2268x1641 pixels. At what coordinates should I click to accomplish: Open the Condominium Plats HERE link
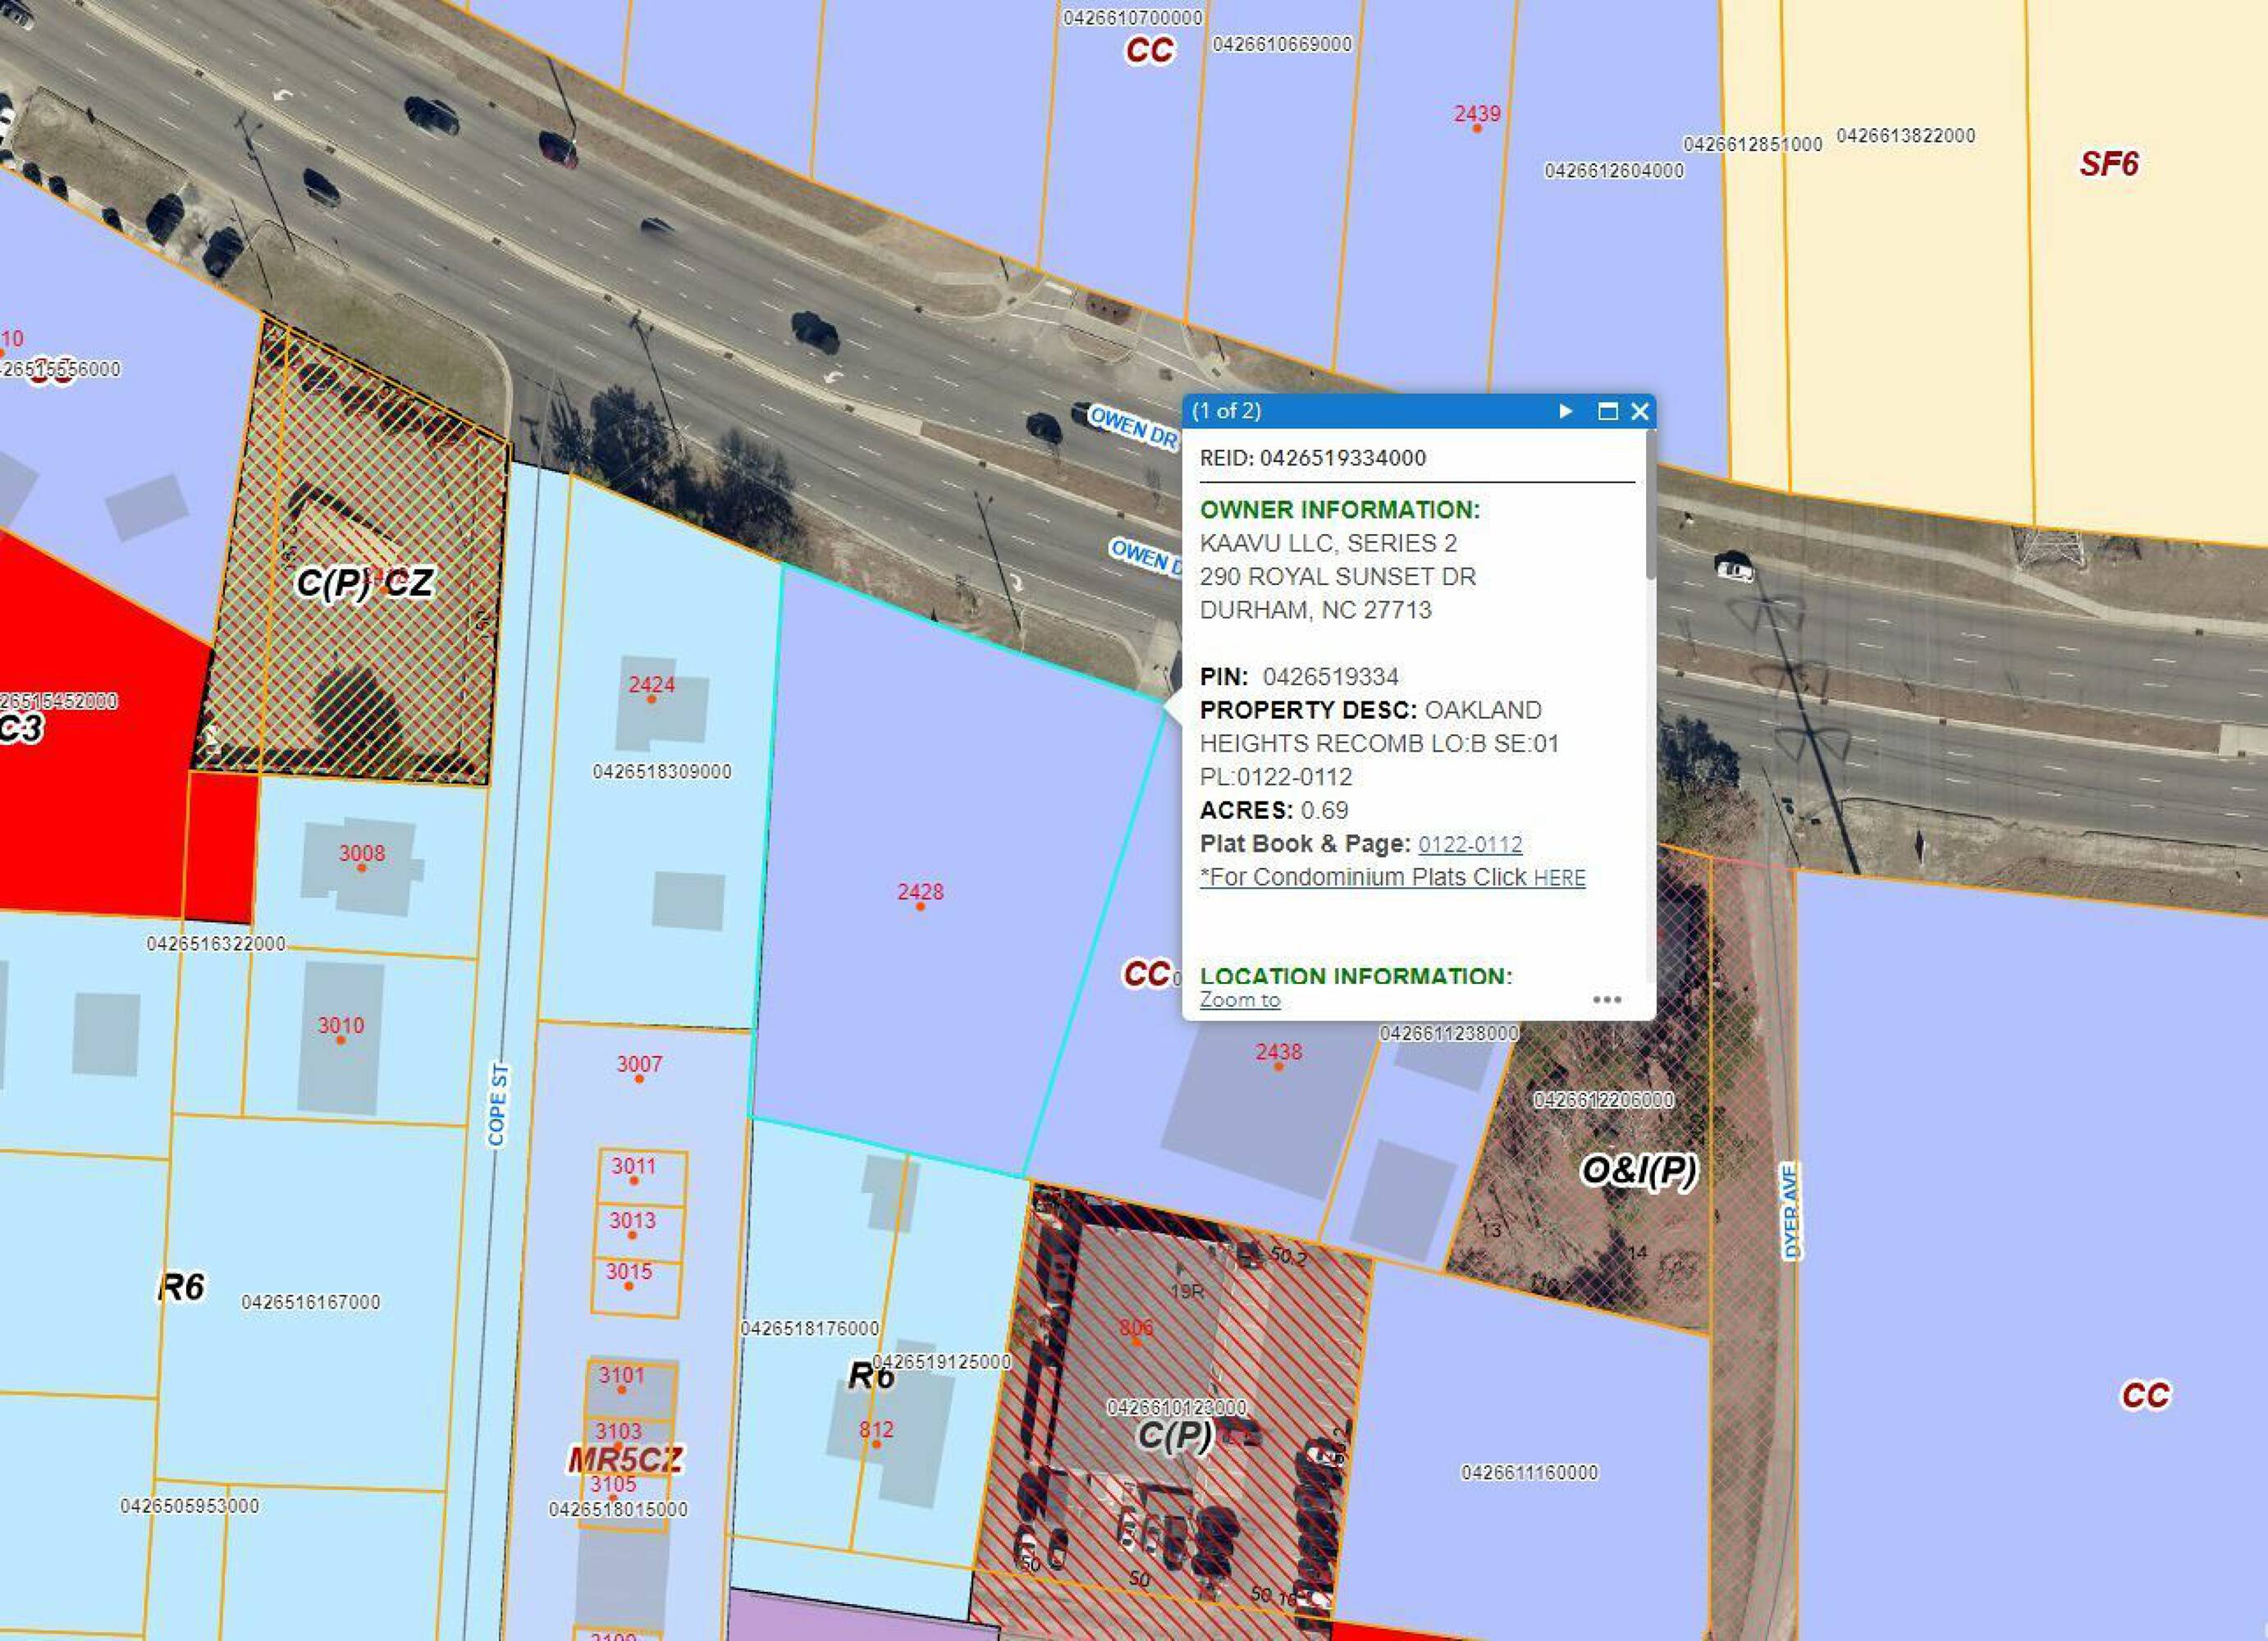point(1559,878)
